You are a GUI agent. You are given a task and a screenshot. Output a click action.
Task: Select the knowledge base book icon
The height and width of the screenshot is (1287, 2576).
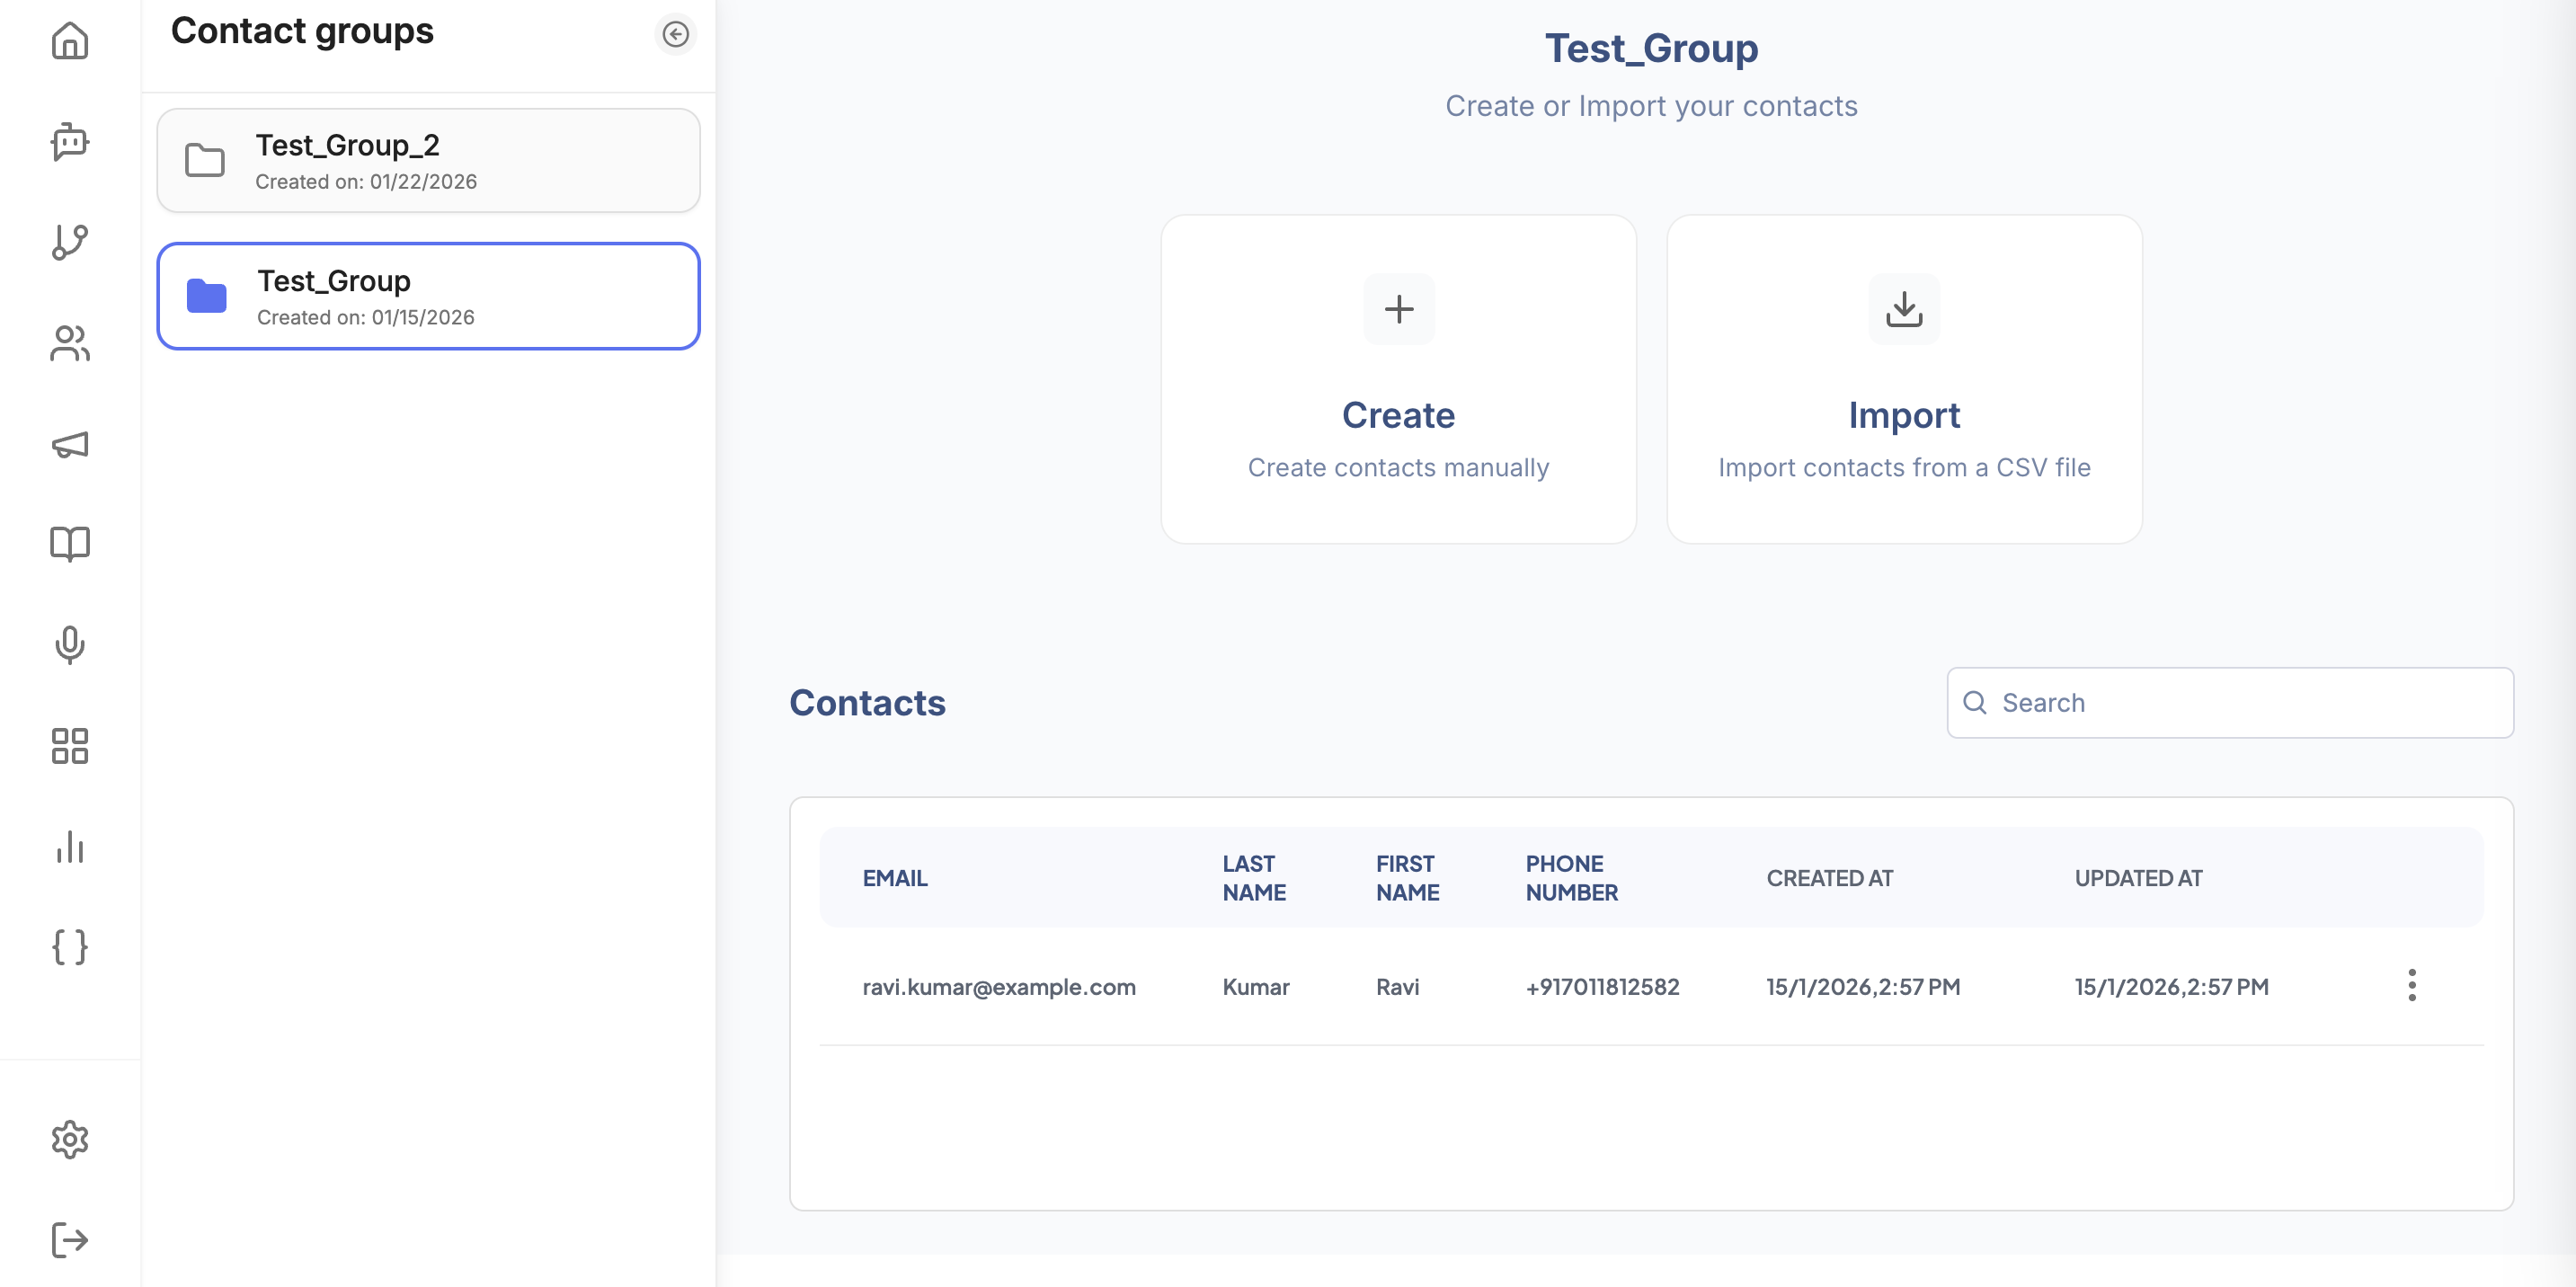pyautogui.click(x=69, y=543)
